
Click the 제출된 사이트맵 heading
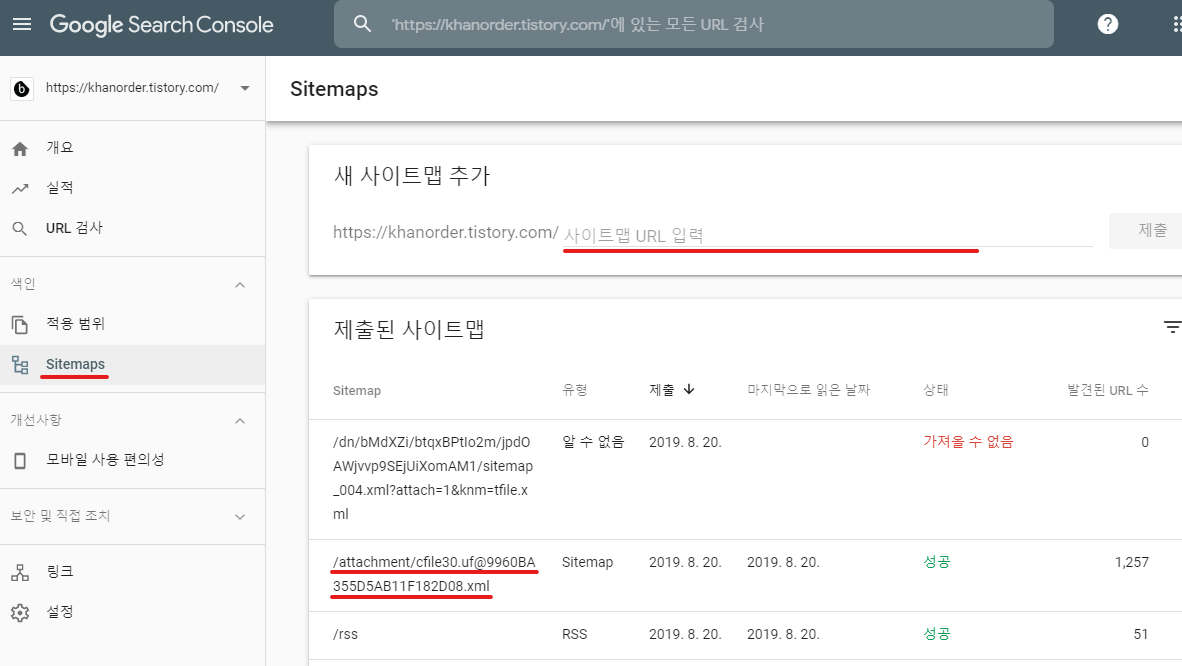pyautogui.click(x=409, y=330)
